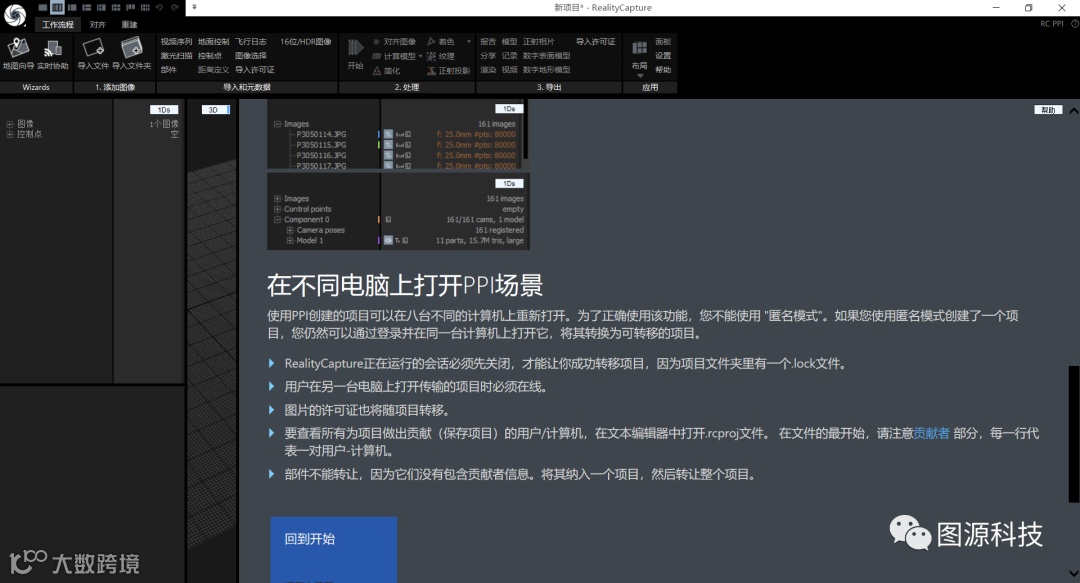Apply 着色 colorize to model

[x=441, y=42]
